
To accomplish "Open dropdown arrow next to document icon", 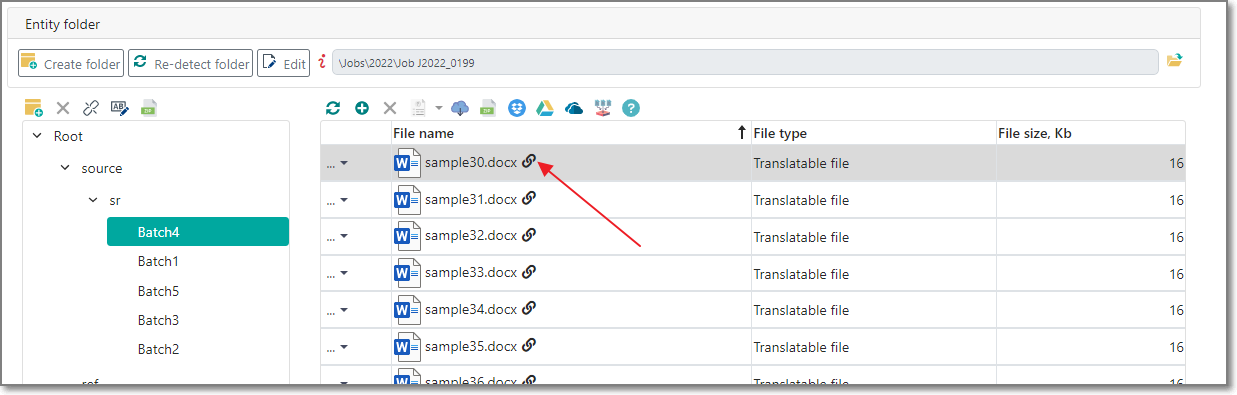I will tap(438, 108).
